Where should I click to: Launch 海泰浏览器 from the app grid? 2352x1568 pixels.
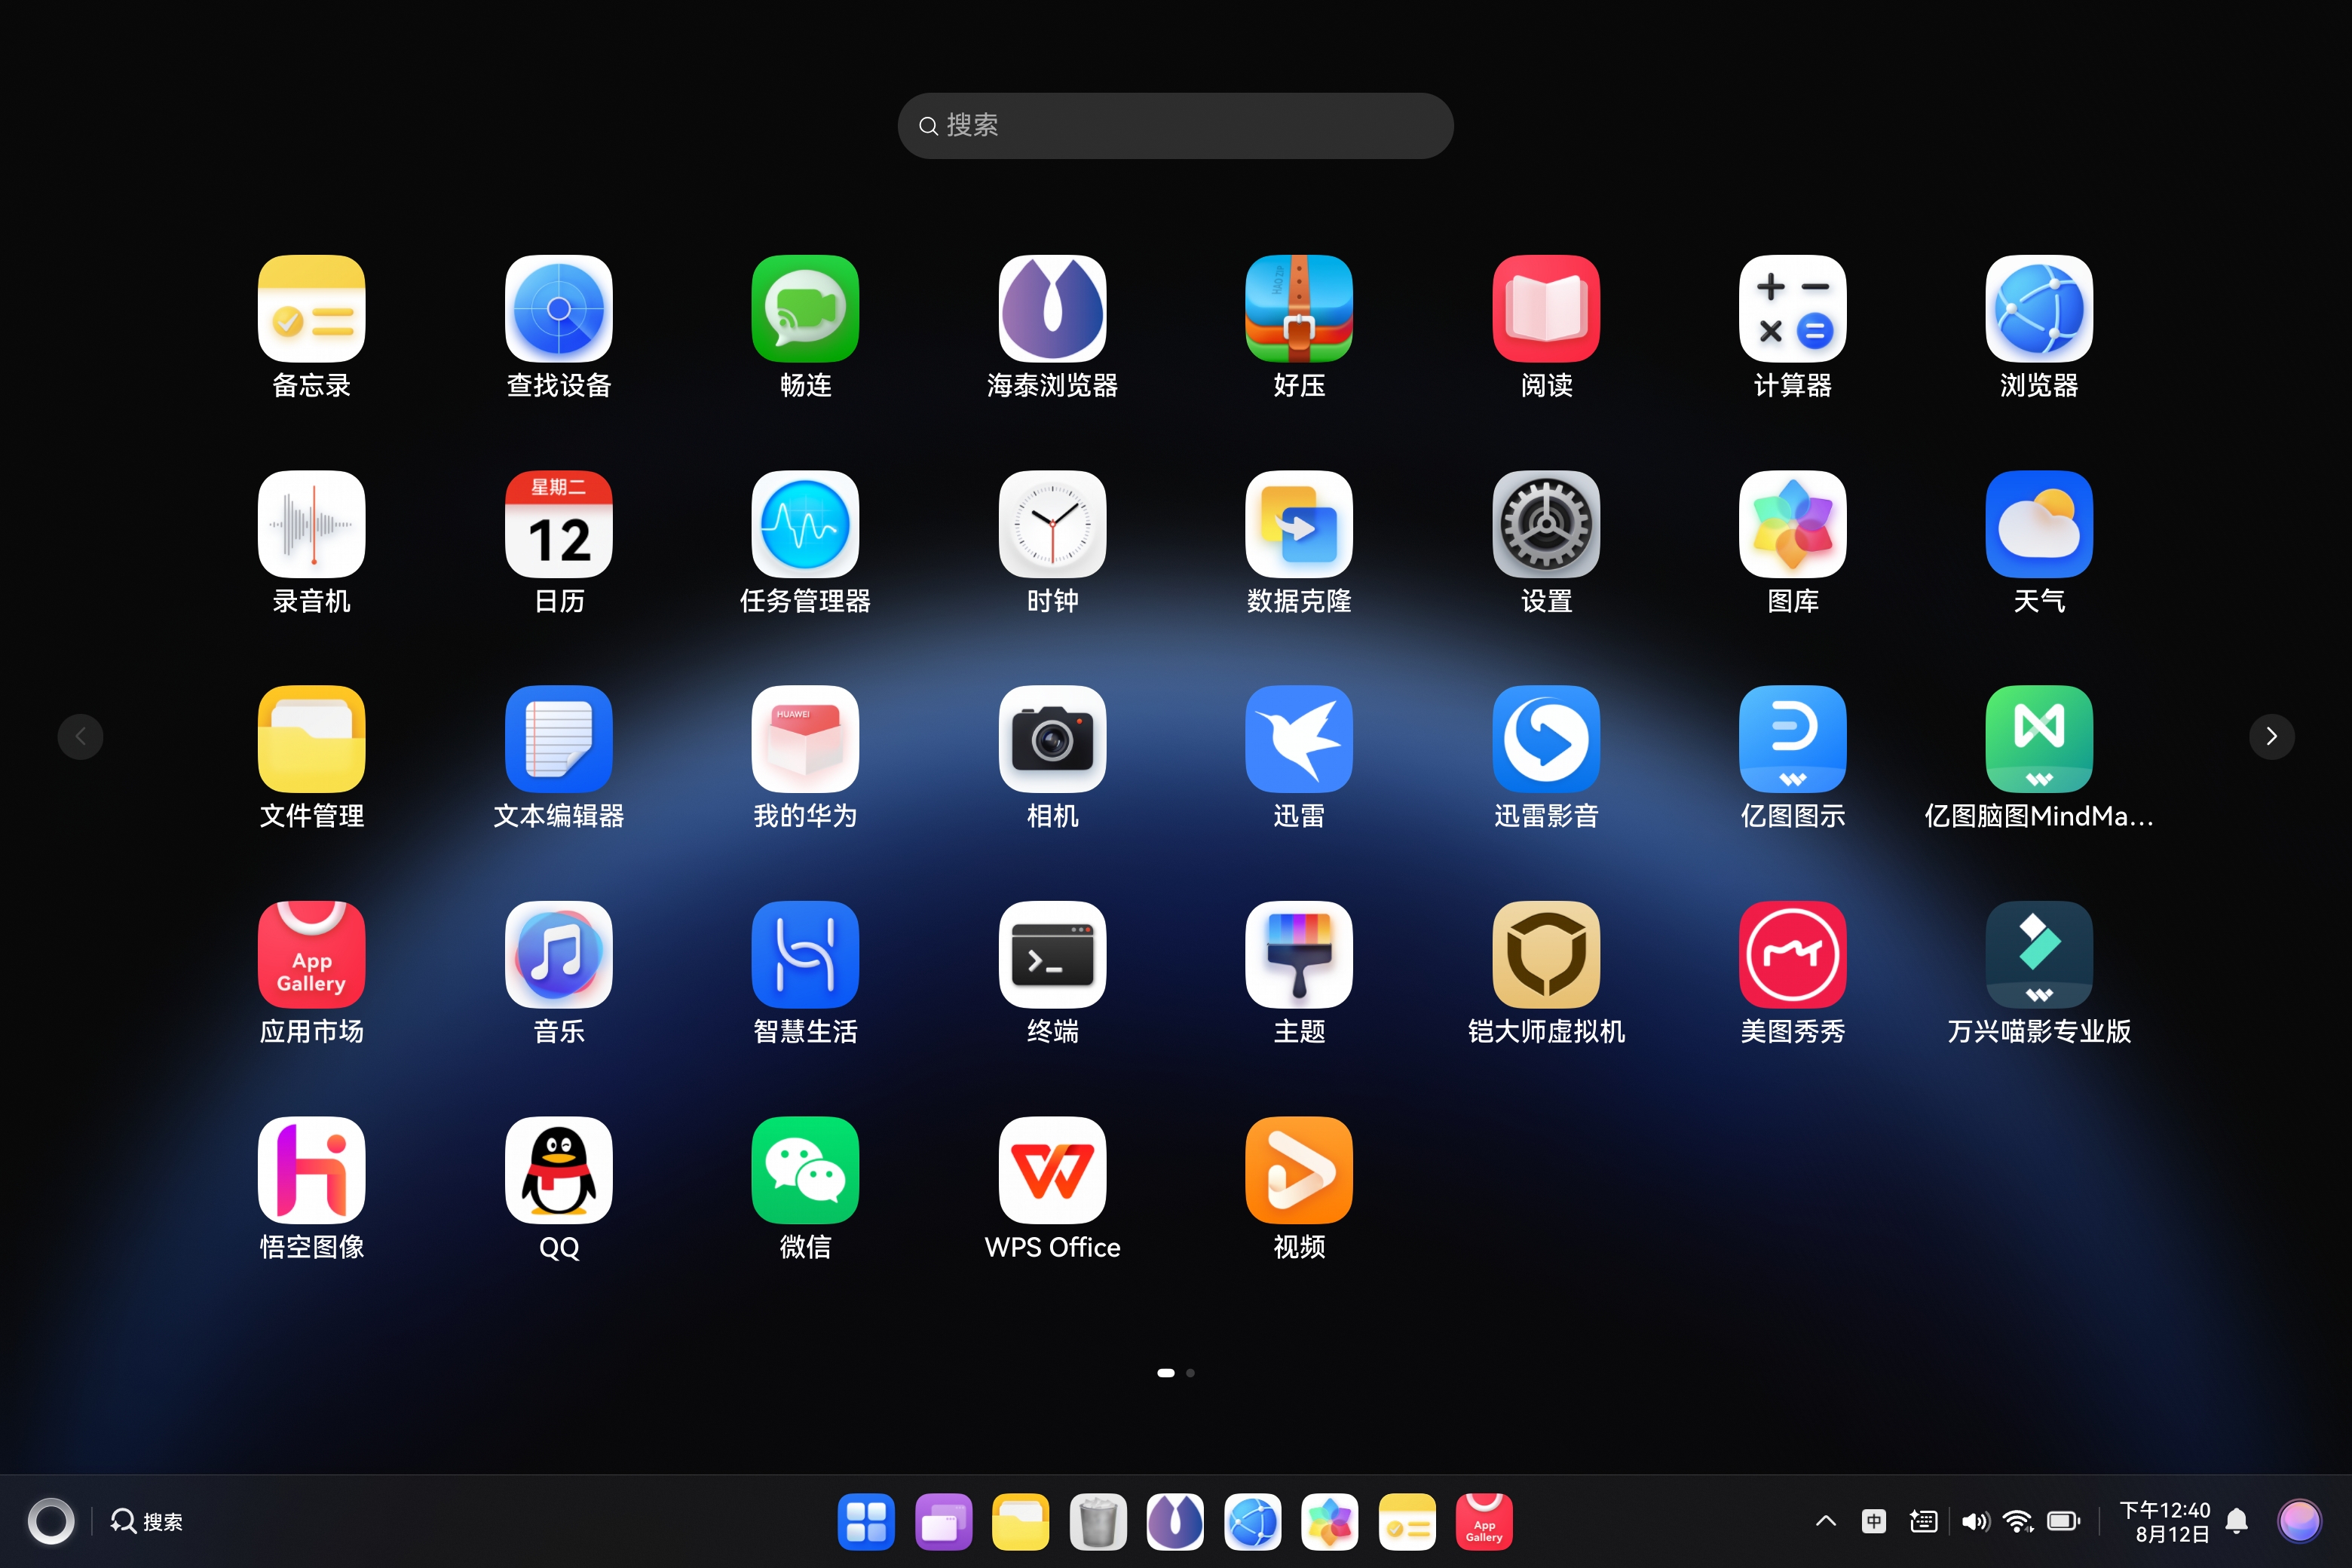point(1052,308)
